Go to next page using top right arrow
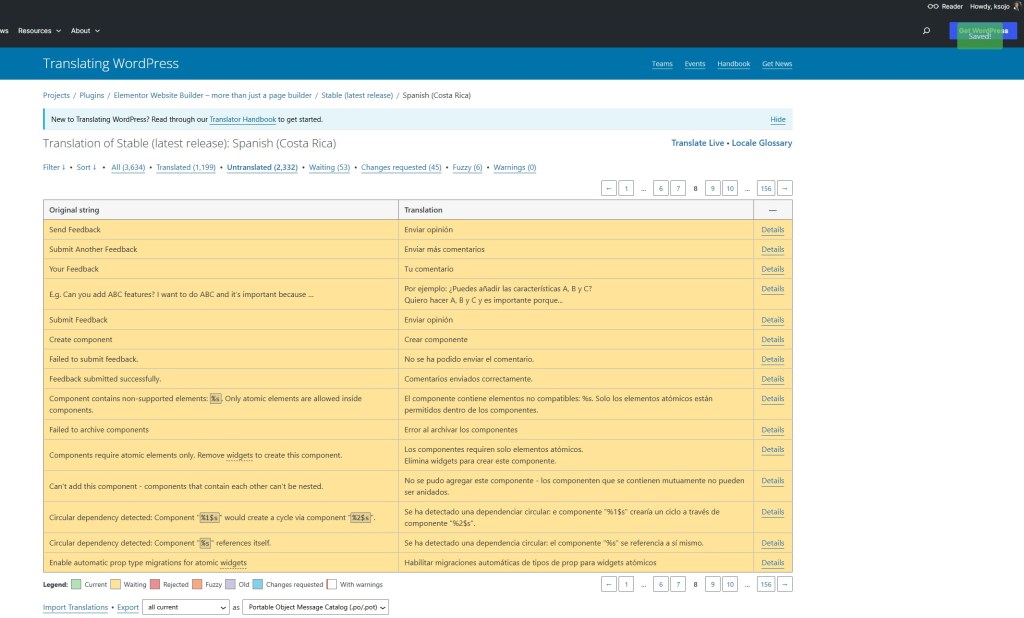Screen dimensions: 1024x618 pos(784,188)
